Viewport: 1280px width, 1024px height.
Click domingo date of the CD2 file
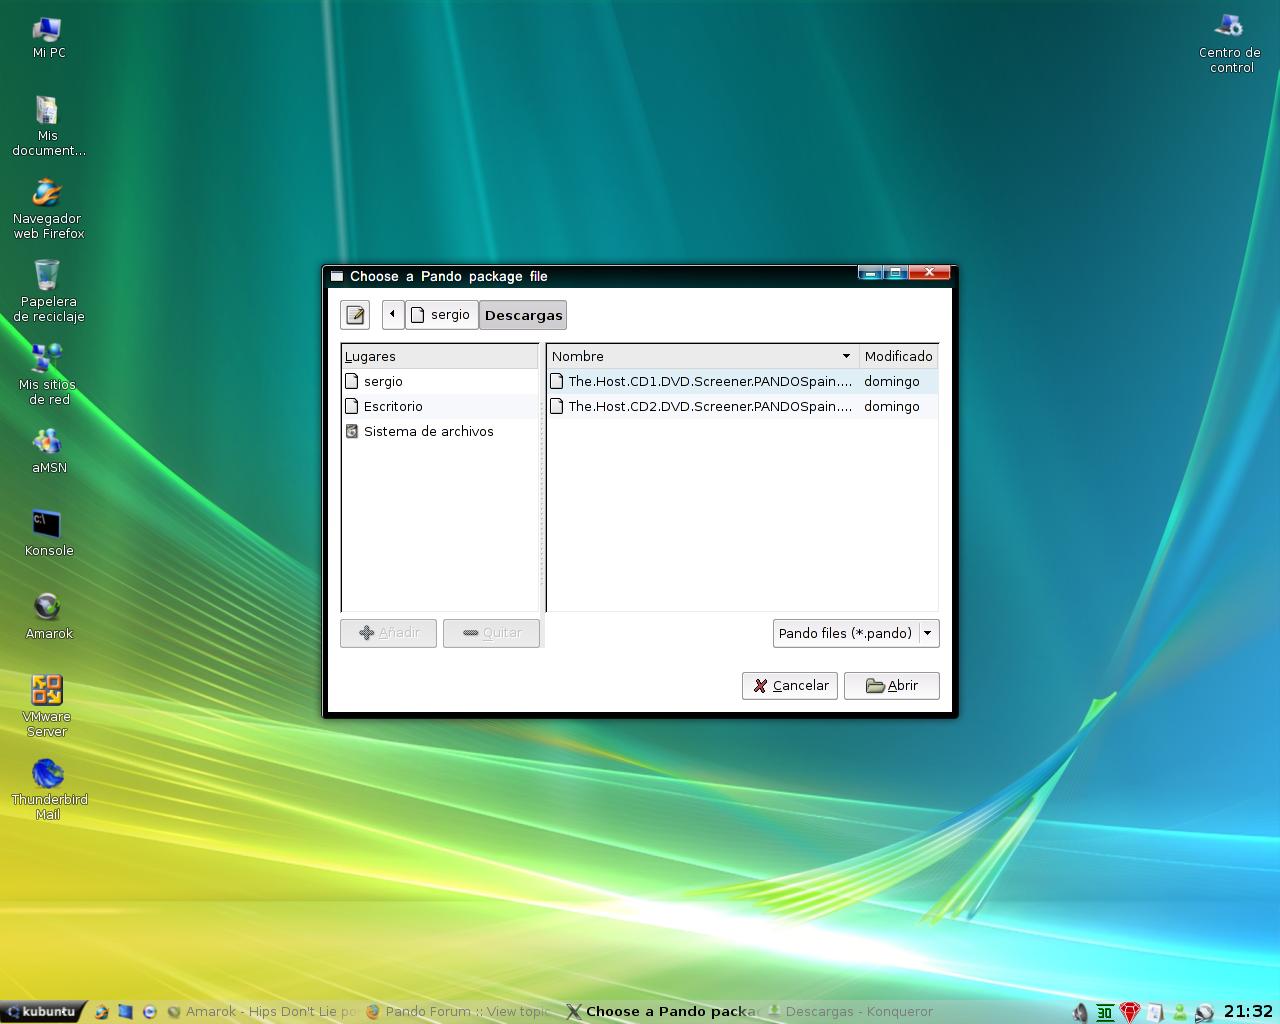pos(892,406)
